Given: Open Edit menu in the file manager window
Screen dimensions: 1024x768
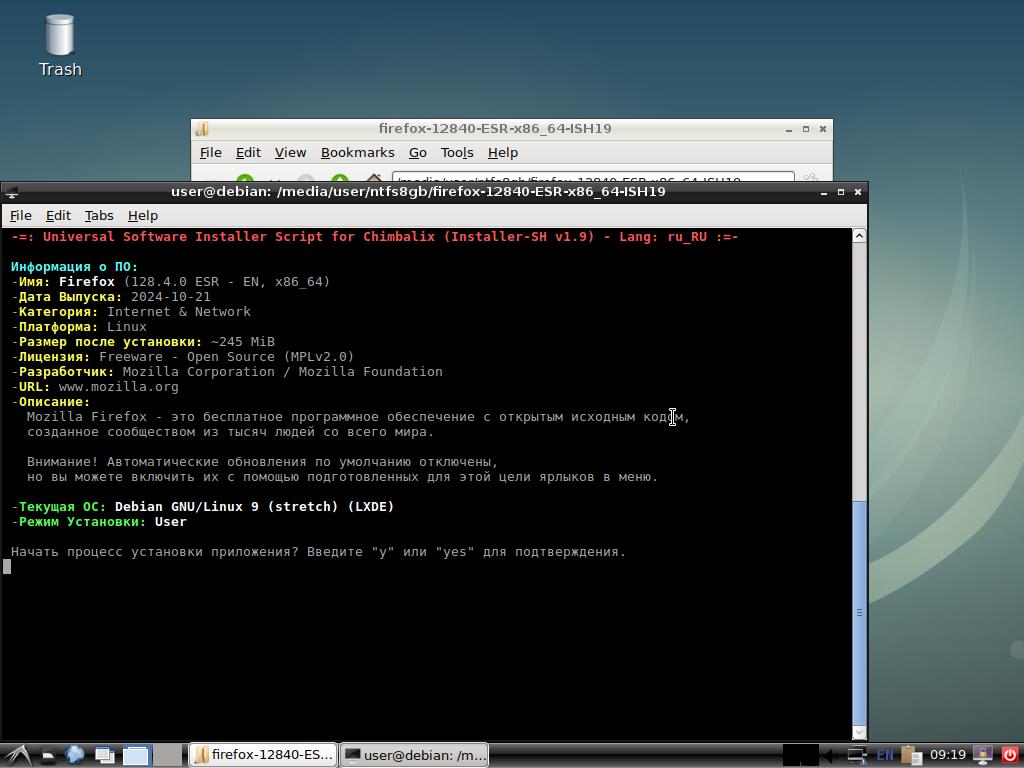Looking at the screenshot, I should [248, 152].
